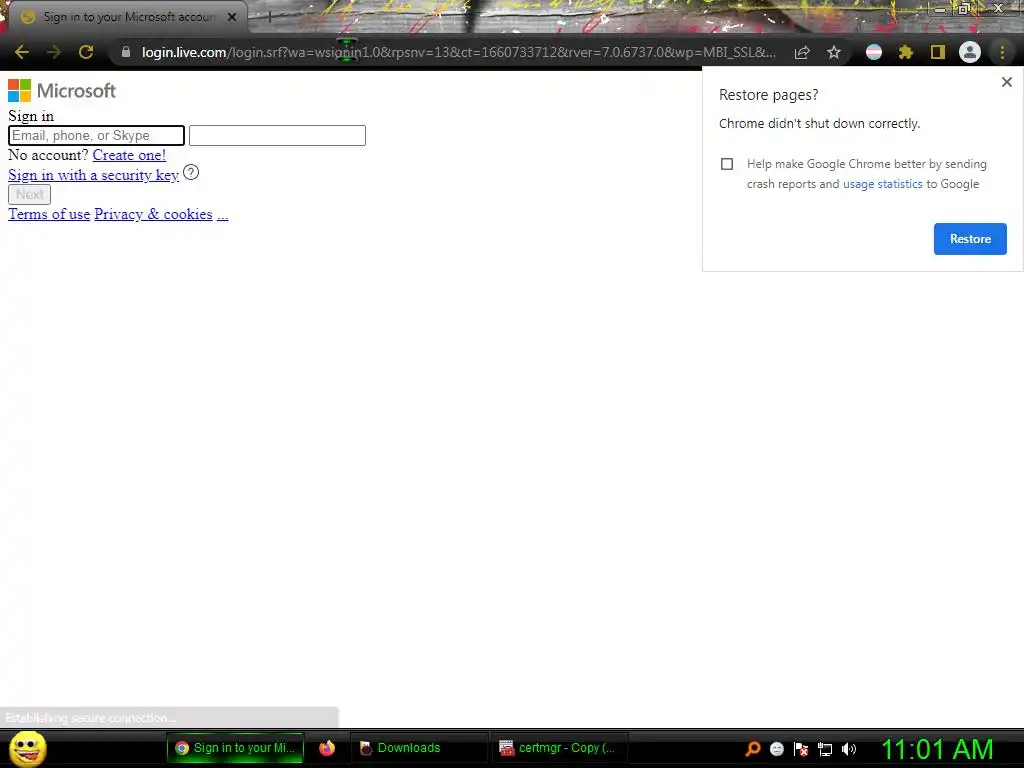Click the search magnifier tray icon

(753, 749)
